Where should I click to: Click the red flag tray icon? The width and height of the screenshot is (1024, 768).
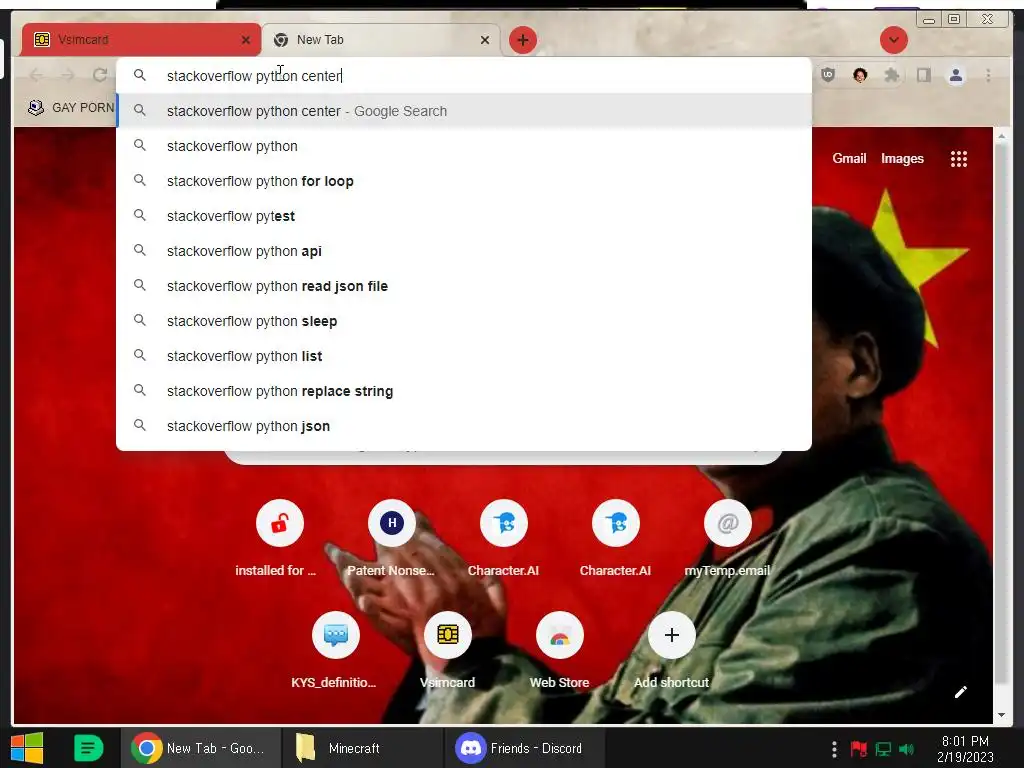pyautogui.click(x=859, y=749)
